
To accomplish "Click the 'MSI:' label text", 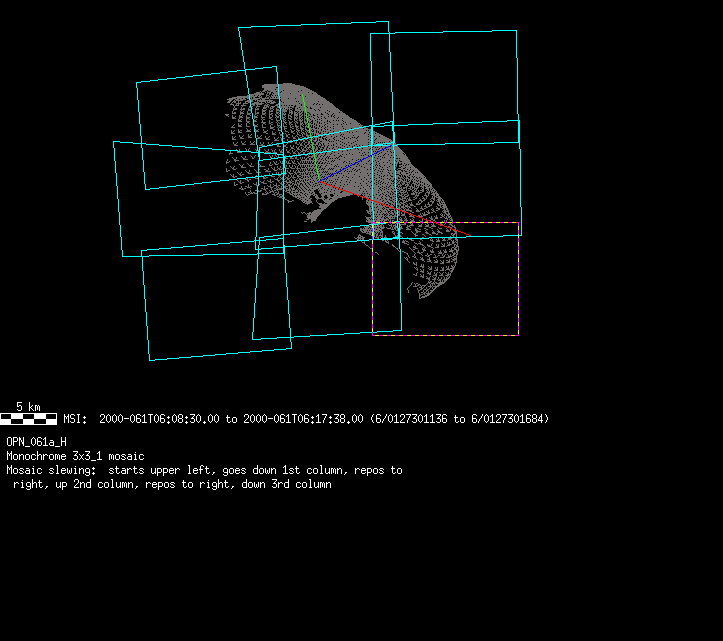I will [75, 419].
